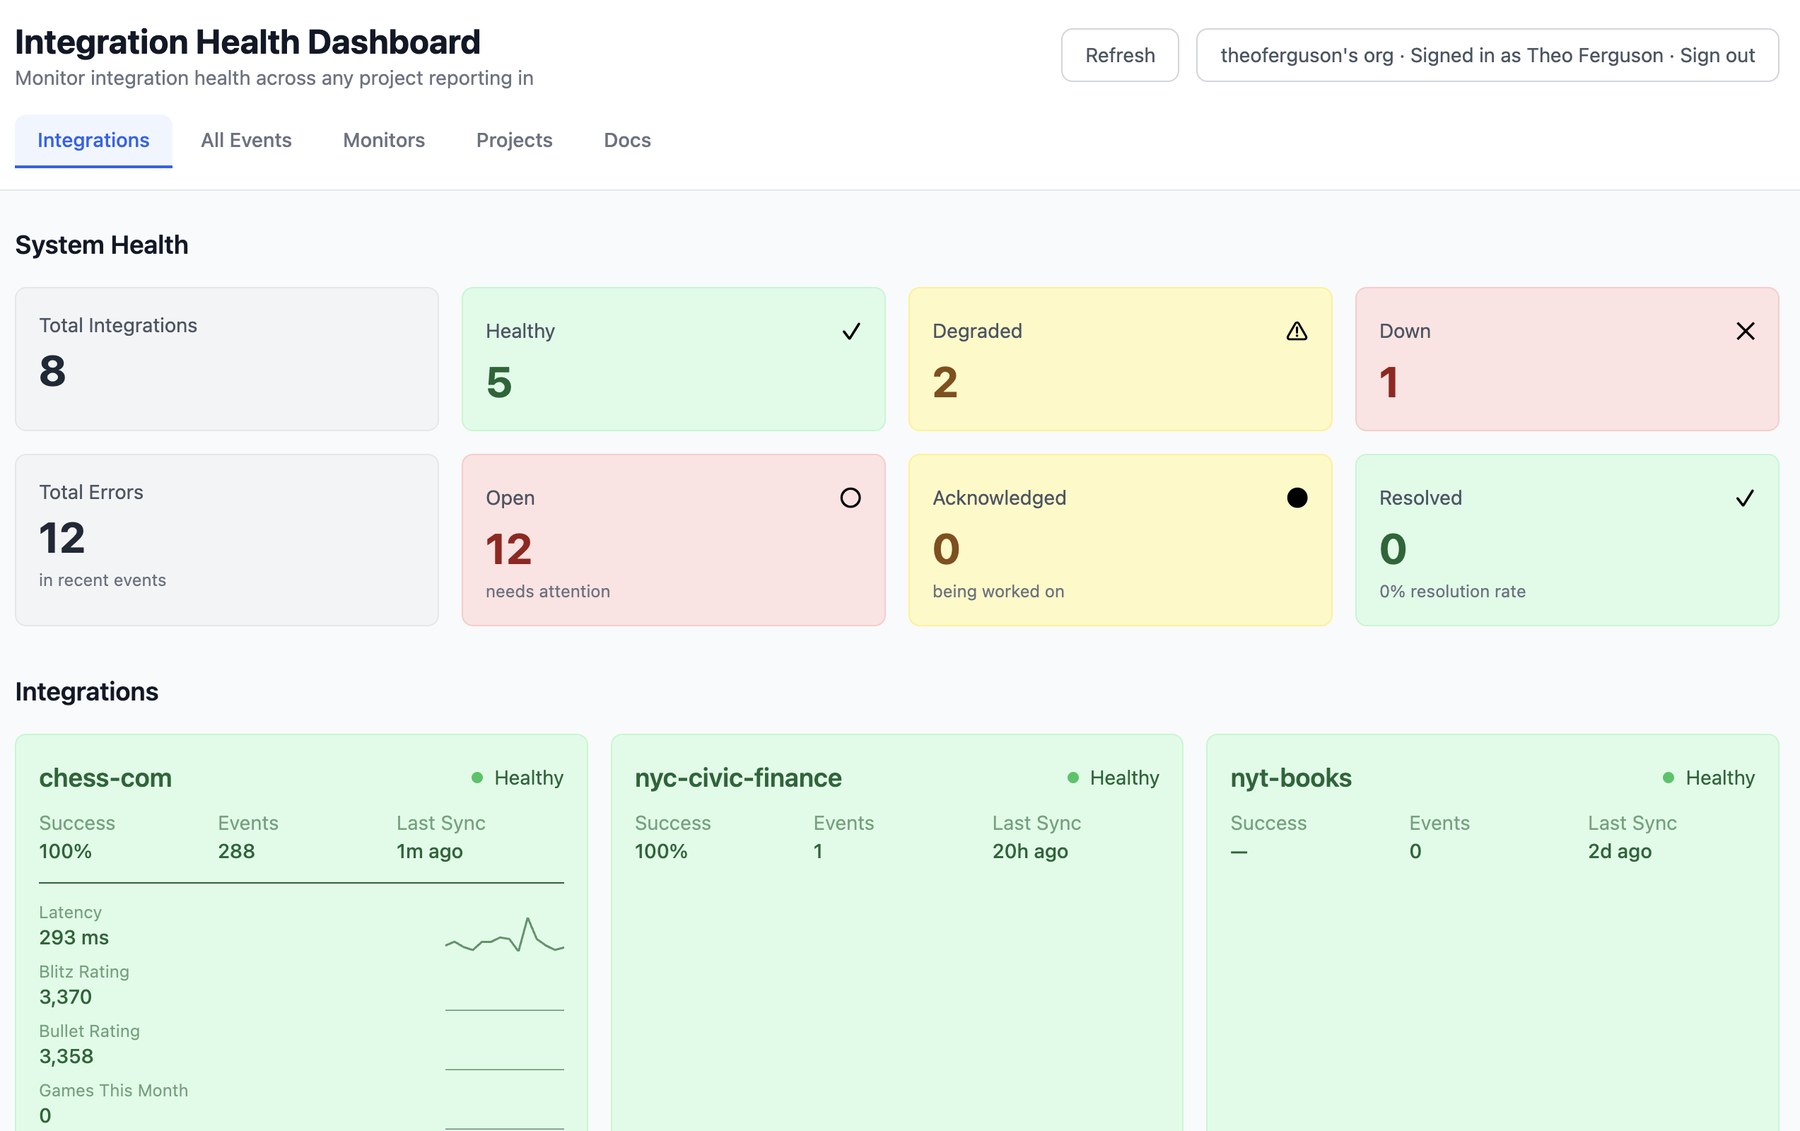Click the Down card X icon
1800x1131 pixels.
(x=1745, y=331)
